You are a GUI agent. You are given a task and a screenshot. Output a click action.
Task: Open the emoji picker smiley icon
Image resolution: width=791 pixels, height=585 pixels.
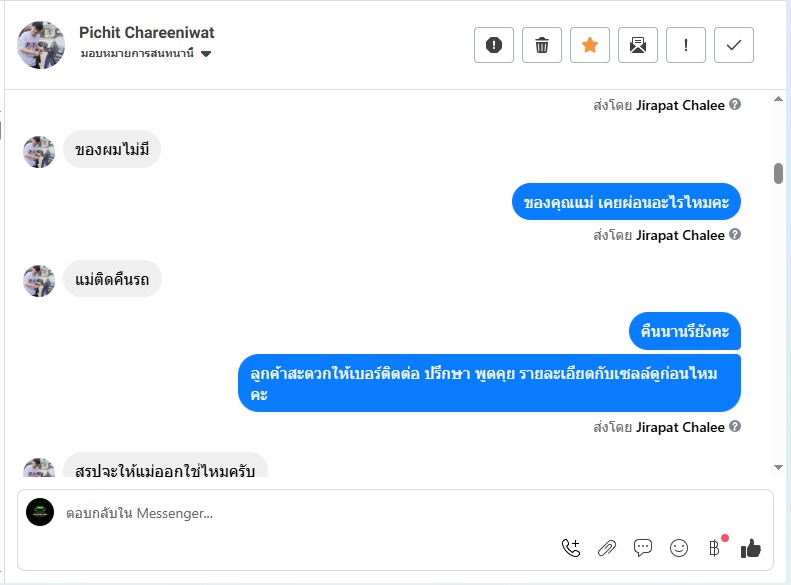[x=679, y=547]
